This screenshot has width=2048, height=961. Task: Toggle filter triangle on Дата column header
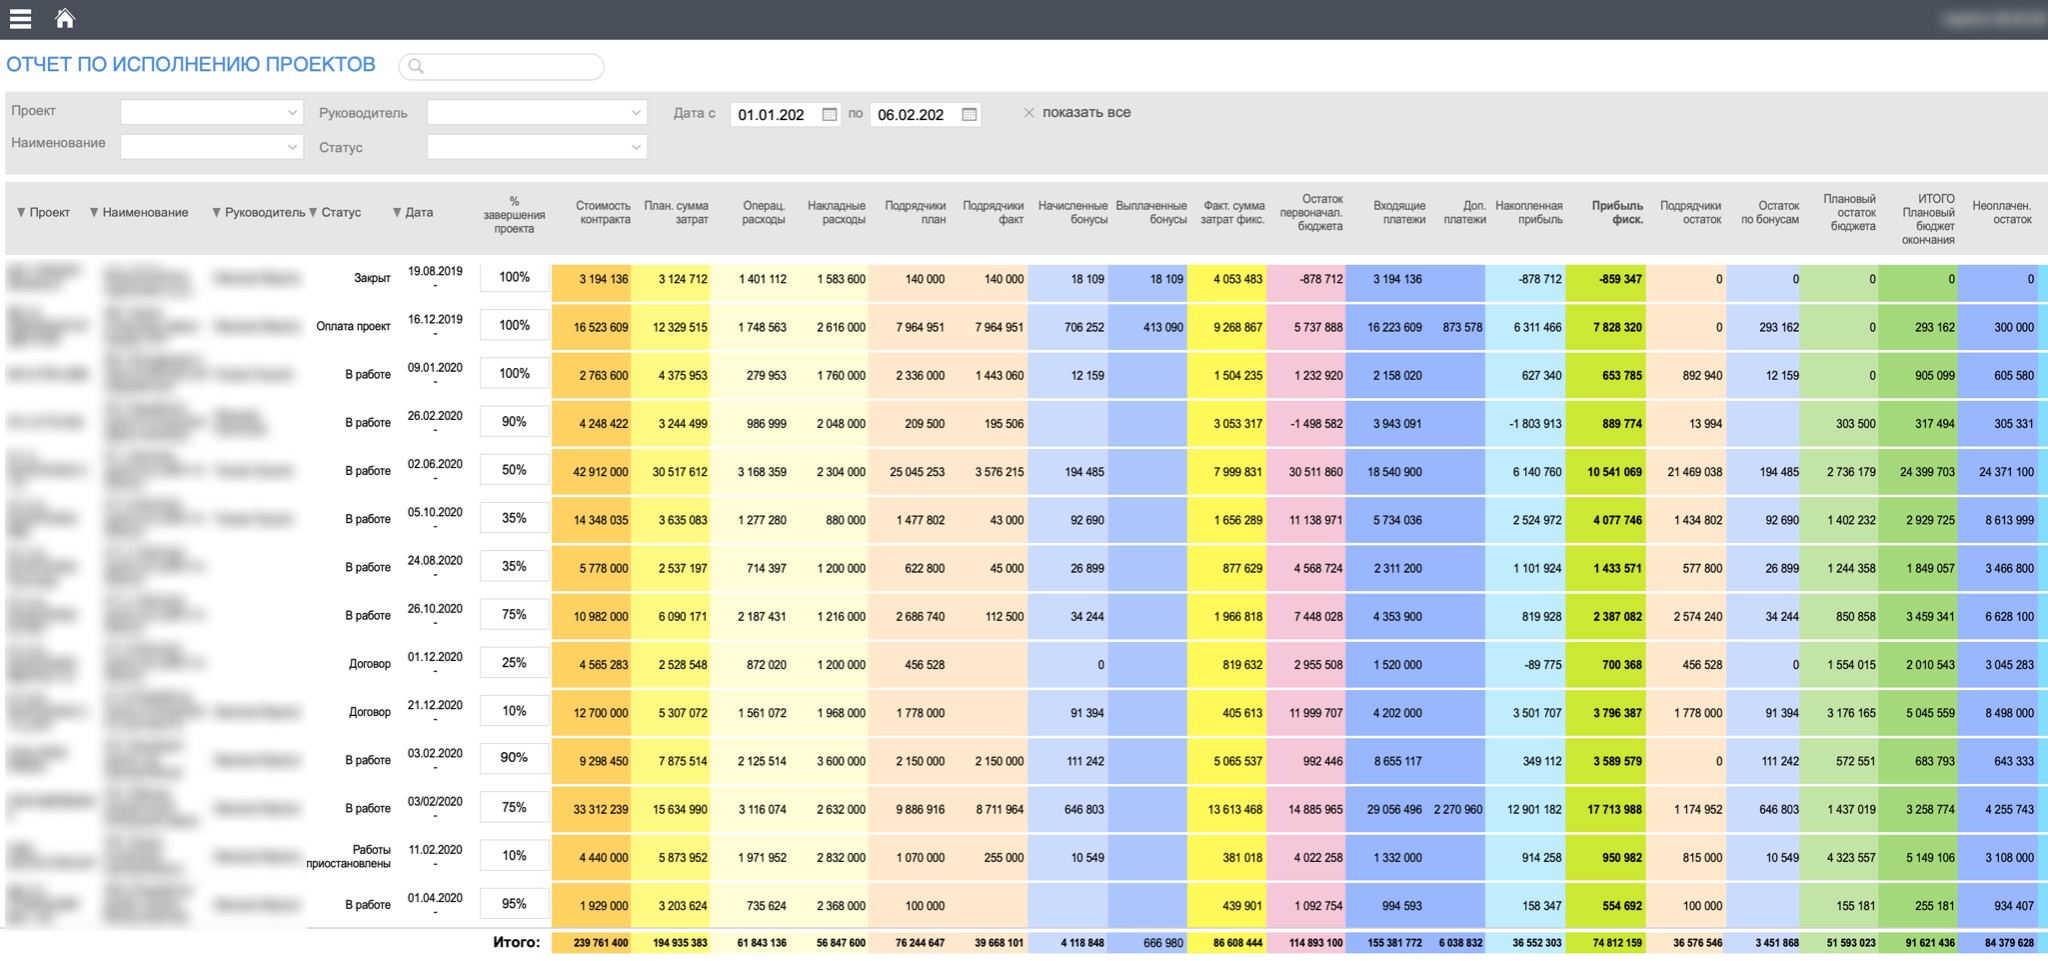(397, 212)
